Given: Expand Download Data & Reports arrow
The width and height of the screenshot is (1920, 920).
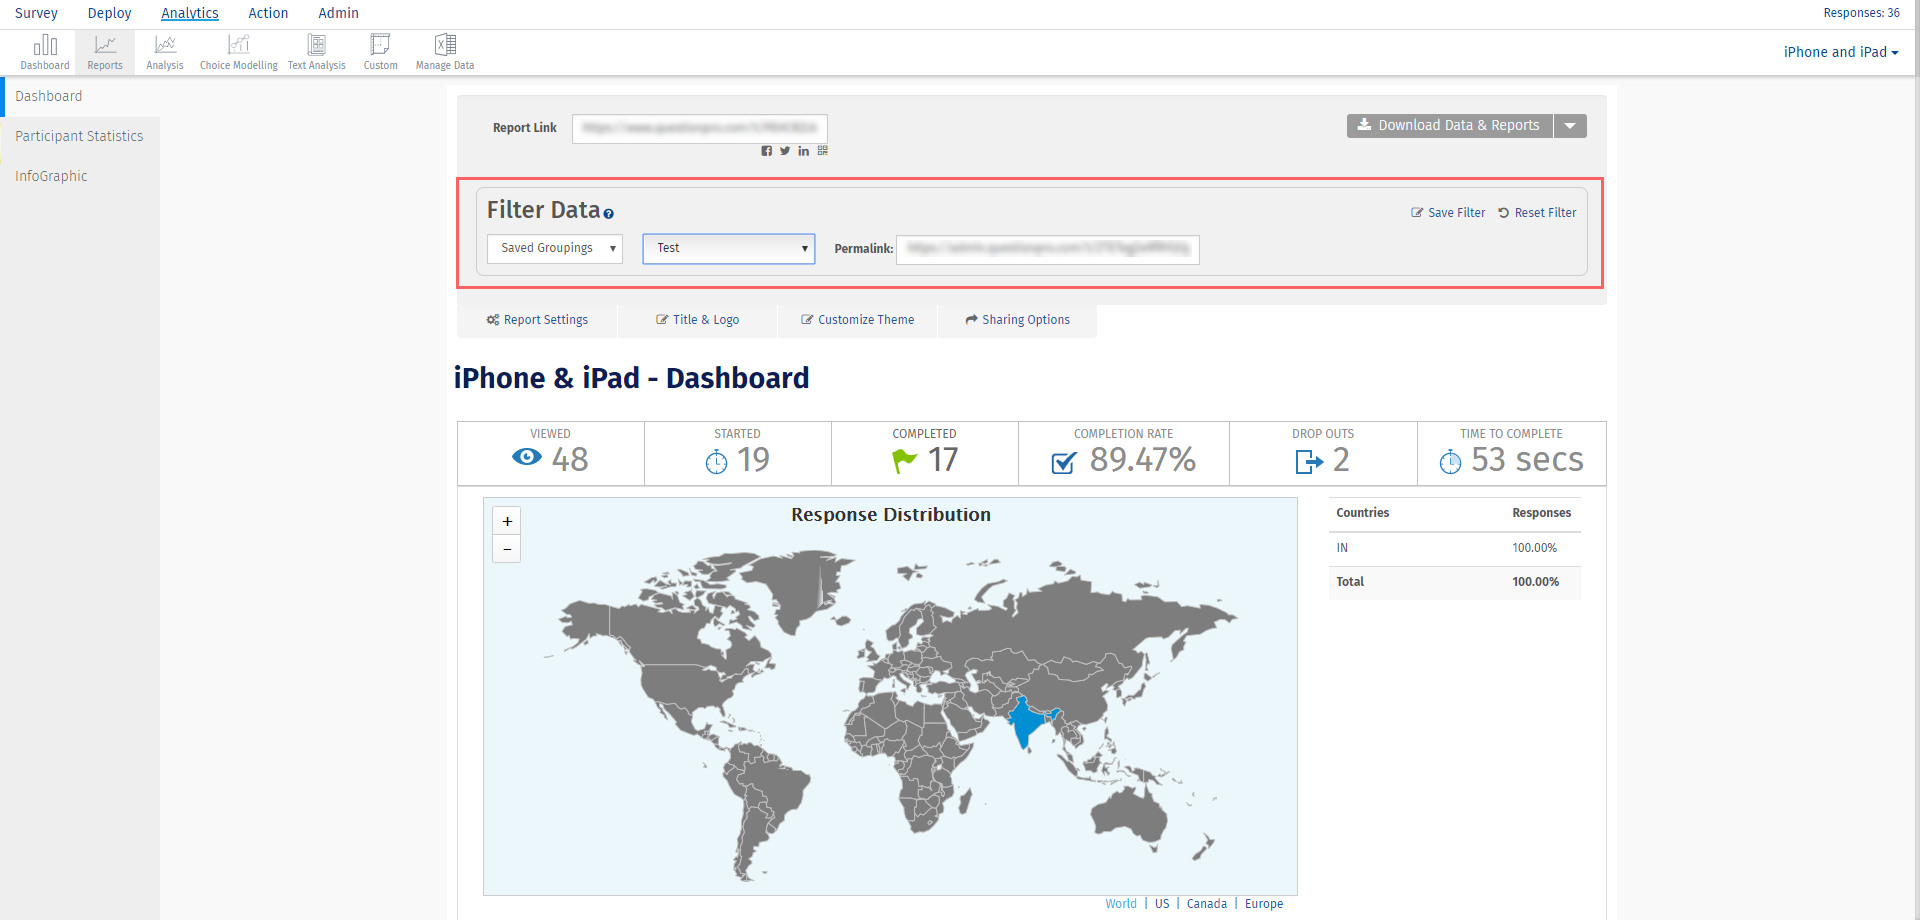Looking at the screenshot, I should tap(1570, 126).
